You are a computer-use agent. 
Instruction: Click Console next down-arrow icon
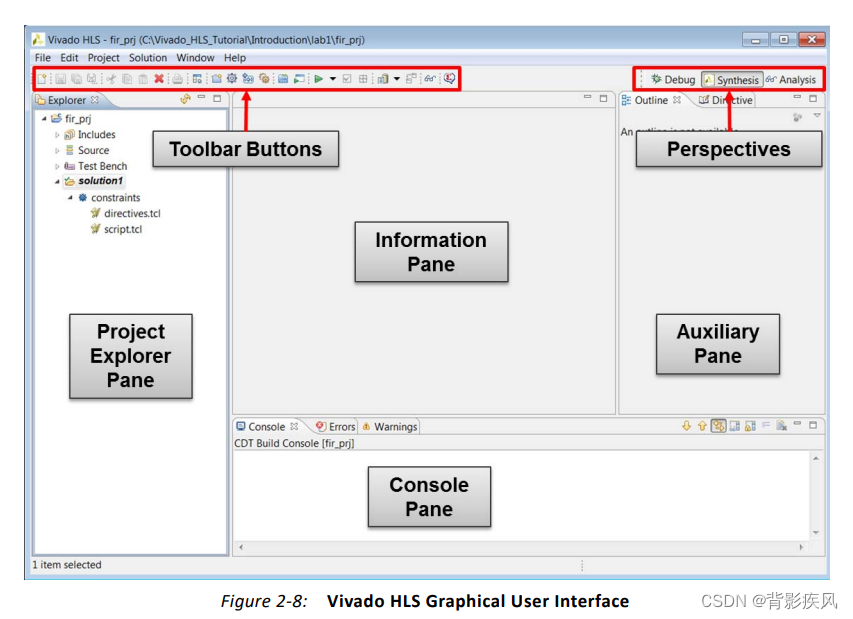687,426
